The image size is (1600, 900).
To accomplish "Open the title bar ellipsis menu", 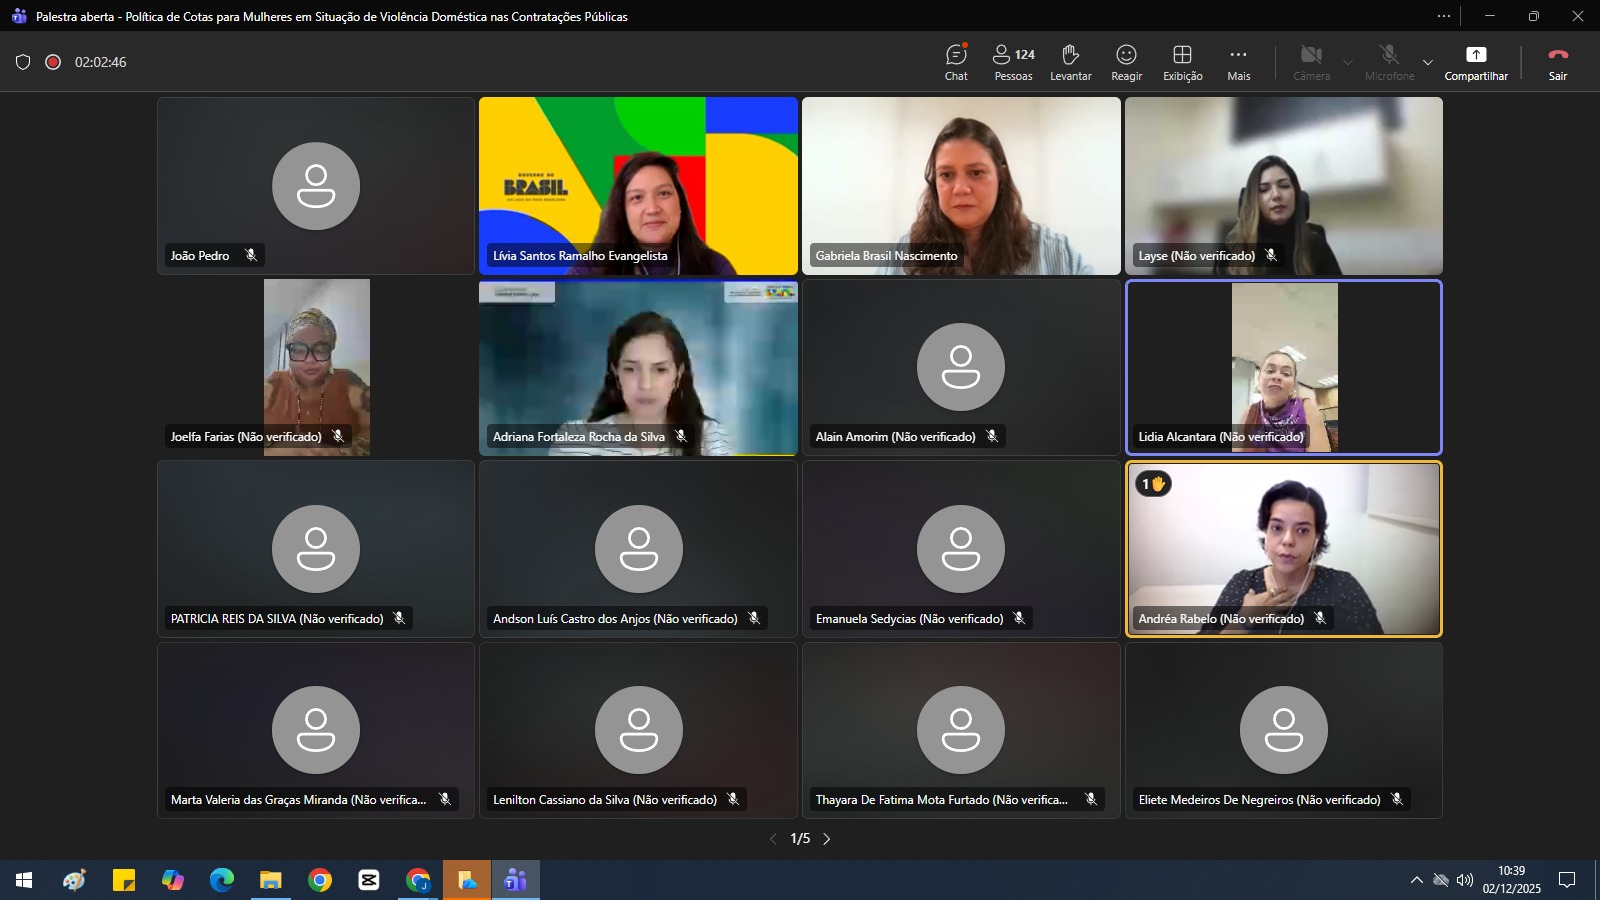I will 1443,16.
